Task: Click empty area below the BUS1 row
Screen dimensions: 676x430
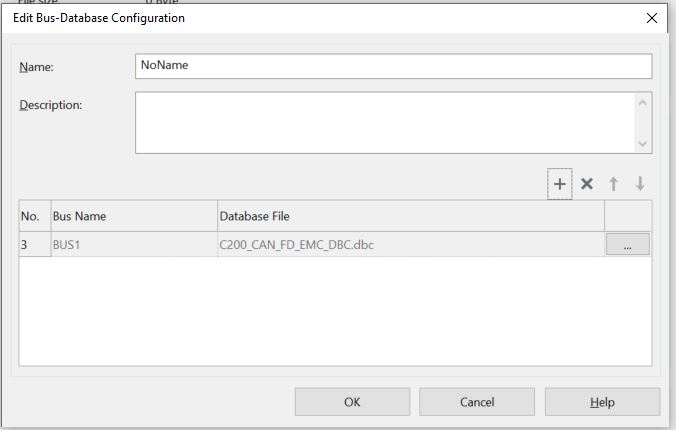Action: tap(335, 312)
